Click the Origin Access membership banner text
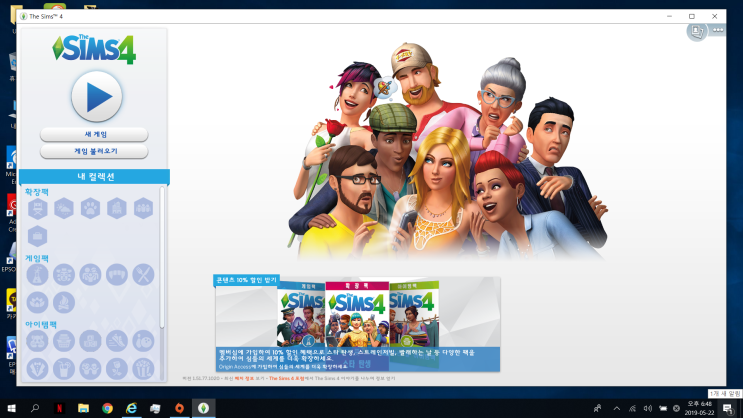The width and height of the screenshot is (743, 418). tap(283, 367)
